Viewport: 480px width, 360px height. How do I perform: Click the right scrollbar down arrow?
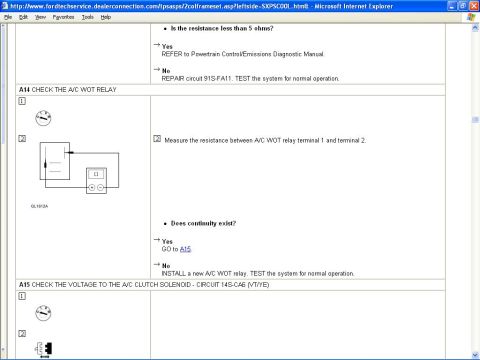475,355
